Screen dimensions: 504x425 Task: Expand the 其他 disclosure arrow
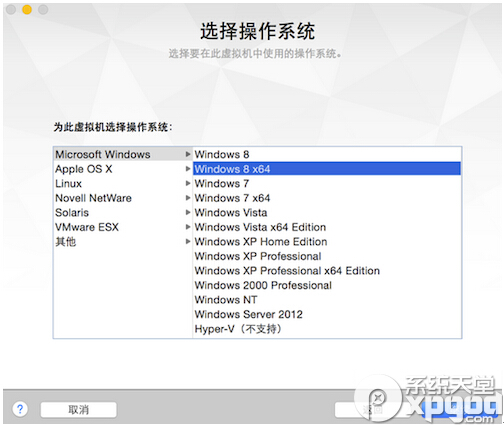(x=188, y=241)
